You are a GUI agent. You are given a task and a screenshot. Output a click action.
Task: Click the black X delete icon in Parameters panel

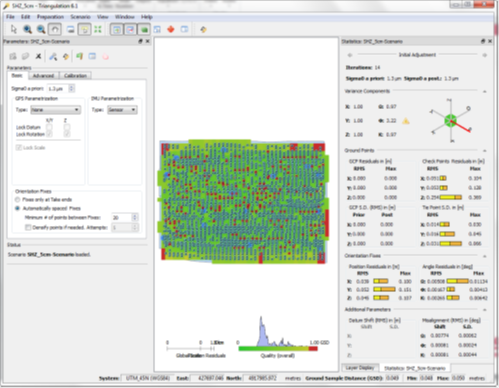coord(38,56)
